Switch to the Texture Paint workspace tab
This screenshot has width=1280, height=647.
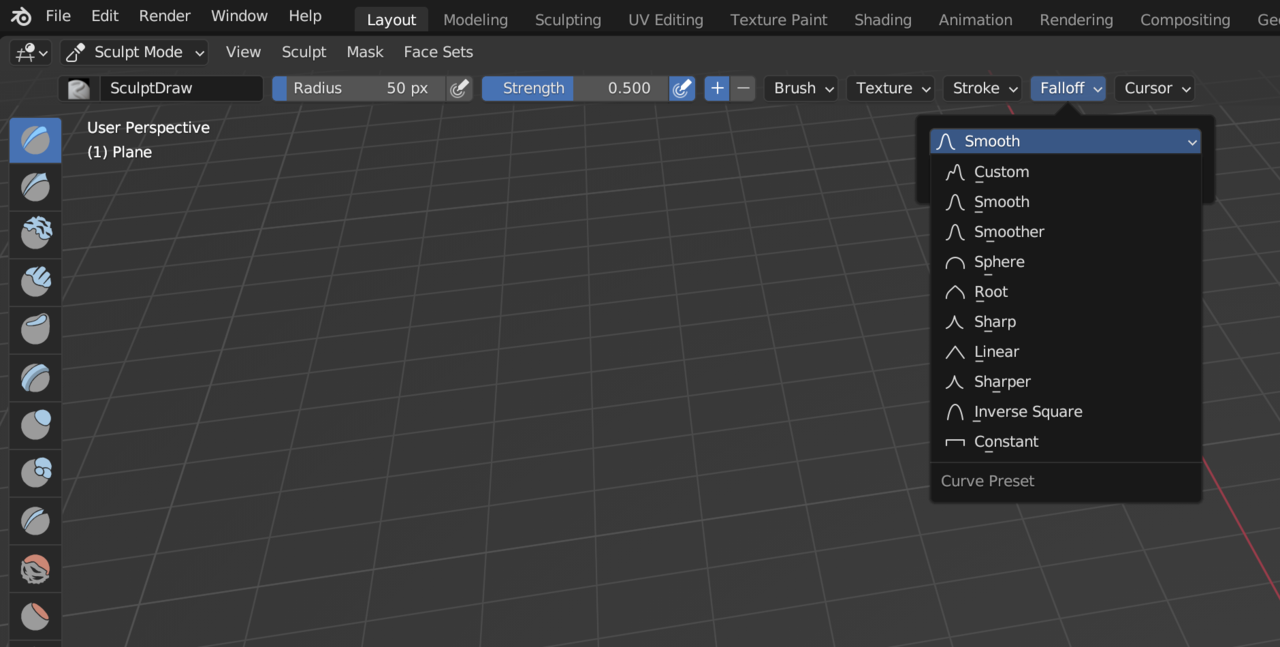pyautogui.click(x=779, y=20)
